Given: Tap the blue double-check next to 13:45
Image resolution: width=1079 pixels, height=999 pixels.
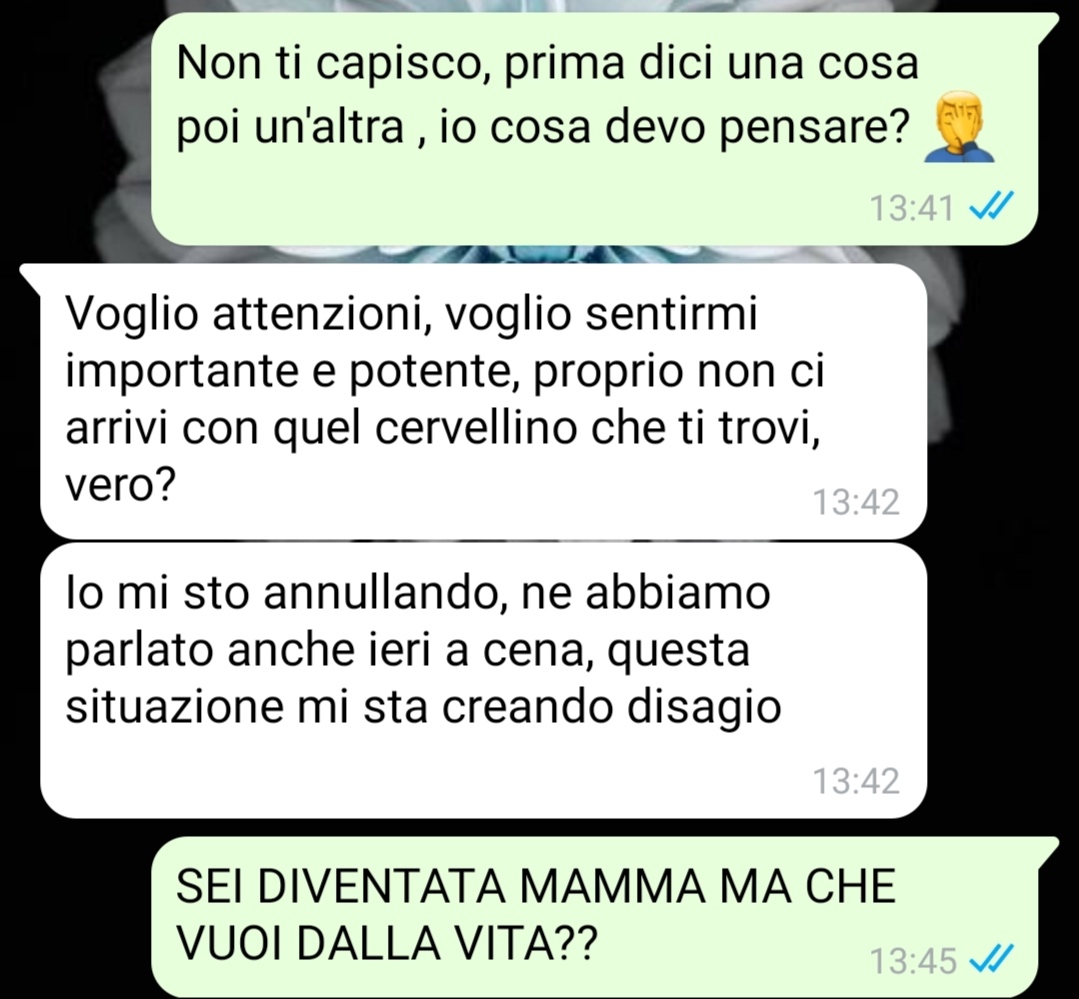Looking at the screenshot, I should point(992,958).
